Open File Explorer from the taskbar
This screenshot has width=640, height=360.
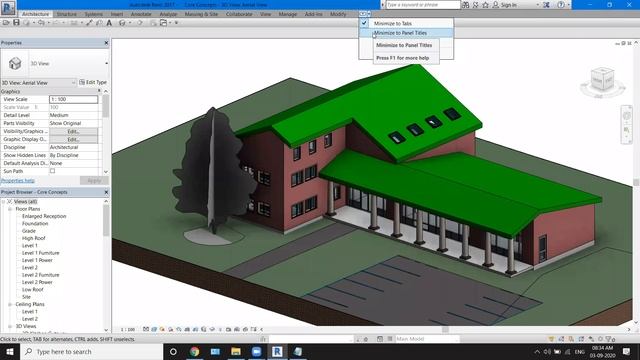pyautogui.click(x=236, y=351)
